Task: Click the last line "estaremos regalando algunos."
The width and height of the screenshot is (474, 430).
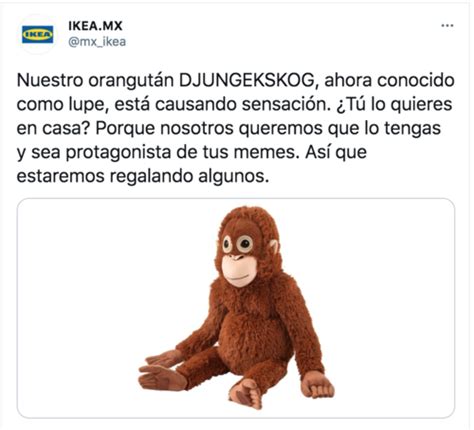Action: tap(143, 177)
